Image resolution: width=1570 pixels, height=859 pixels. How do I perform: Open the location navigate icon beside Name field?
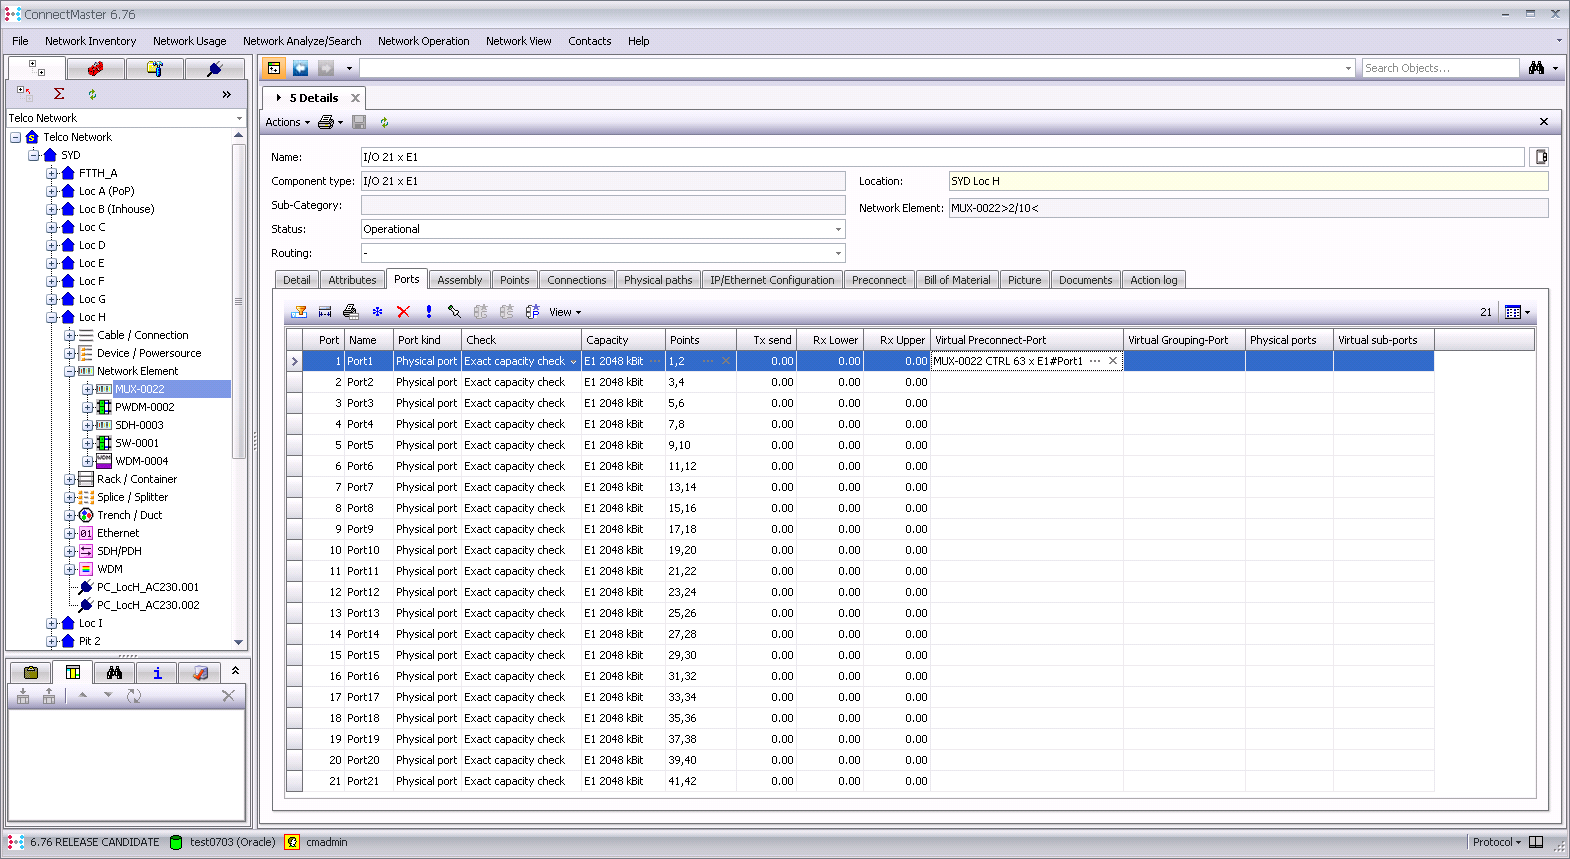[x=1541, y=157]
